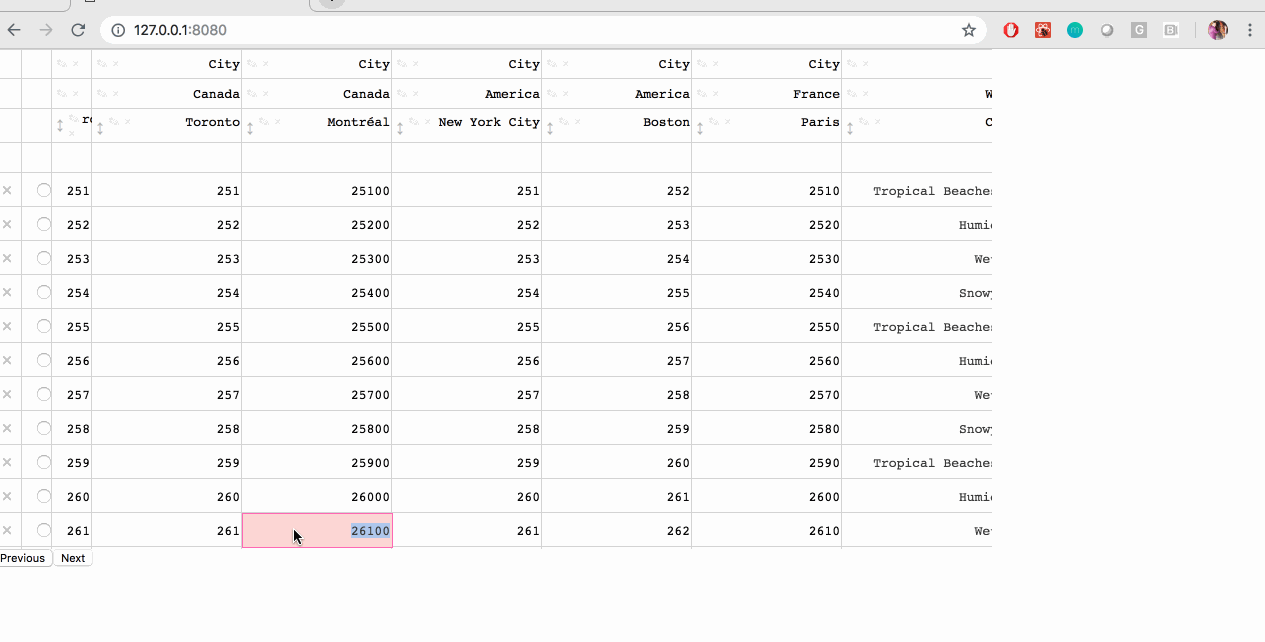Sort the Montréal column
1265x642 pixels.
(250, 127)
